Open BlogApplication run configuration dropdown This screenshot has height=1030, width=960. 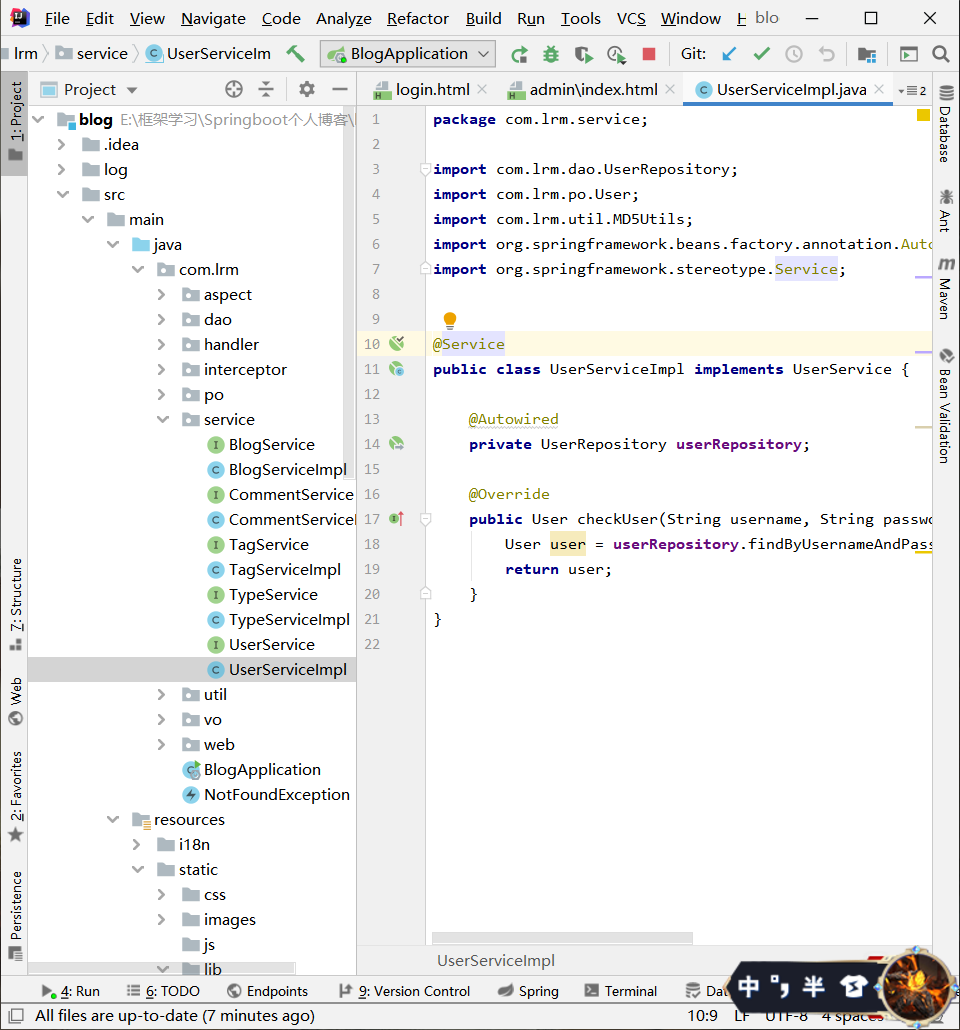click(x=407, y=54)
